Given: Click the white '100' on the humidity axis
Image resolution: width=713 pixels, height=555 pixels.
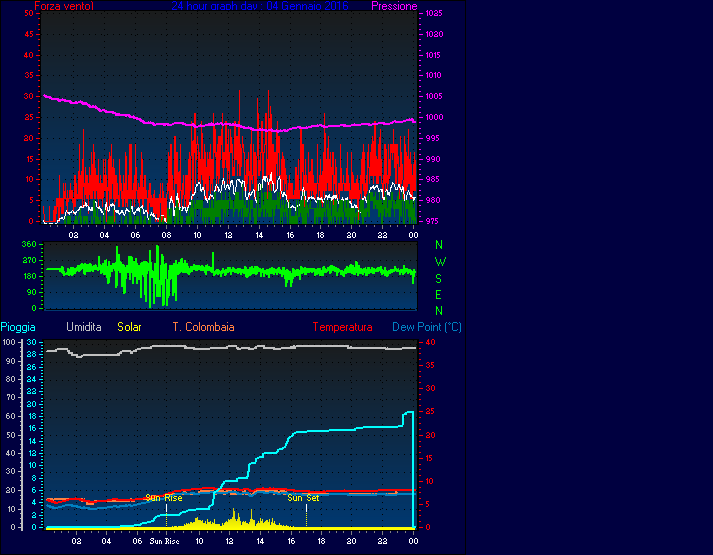Looking at the screenshot, I should (x=9, y=342).
